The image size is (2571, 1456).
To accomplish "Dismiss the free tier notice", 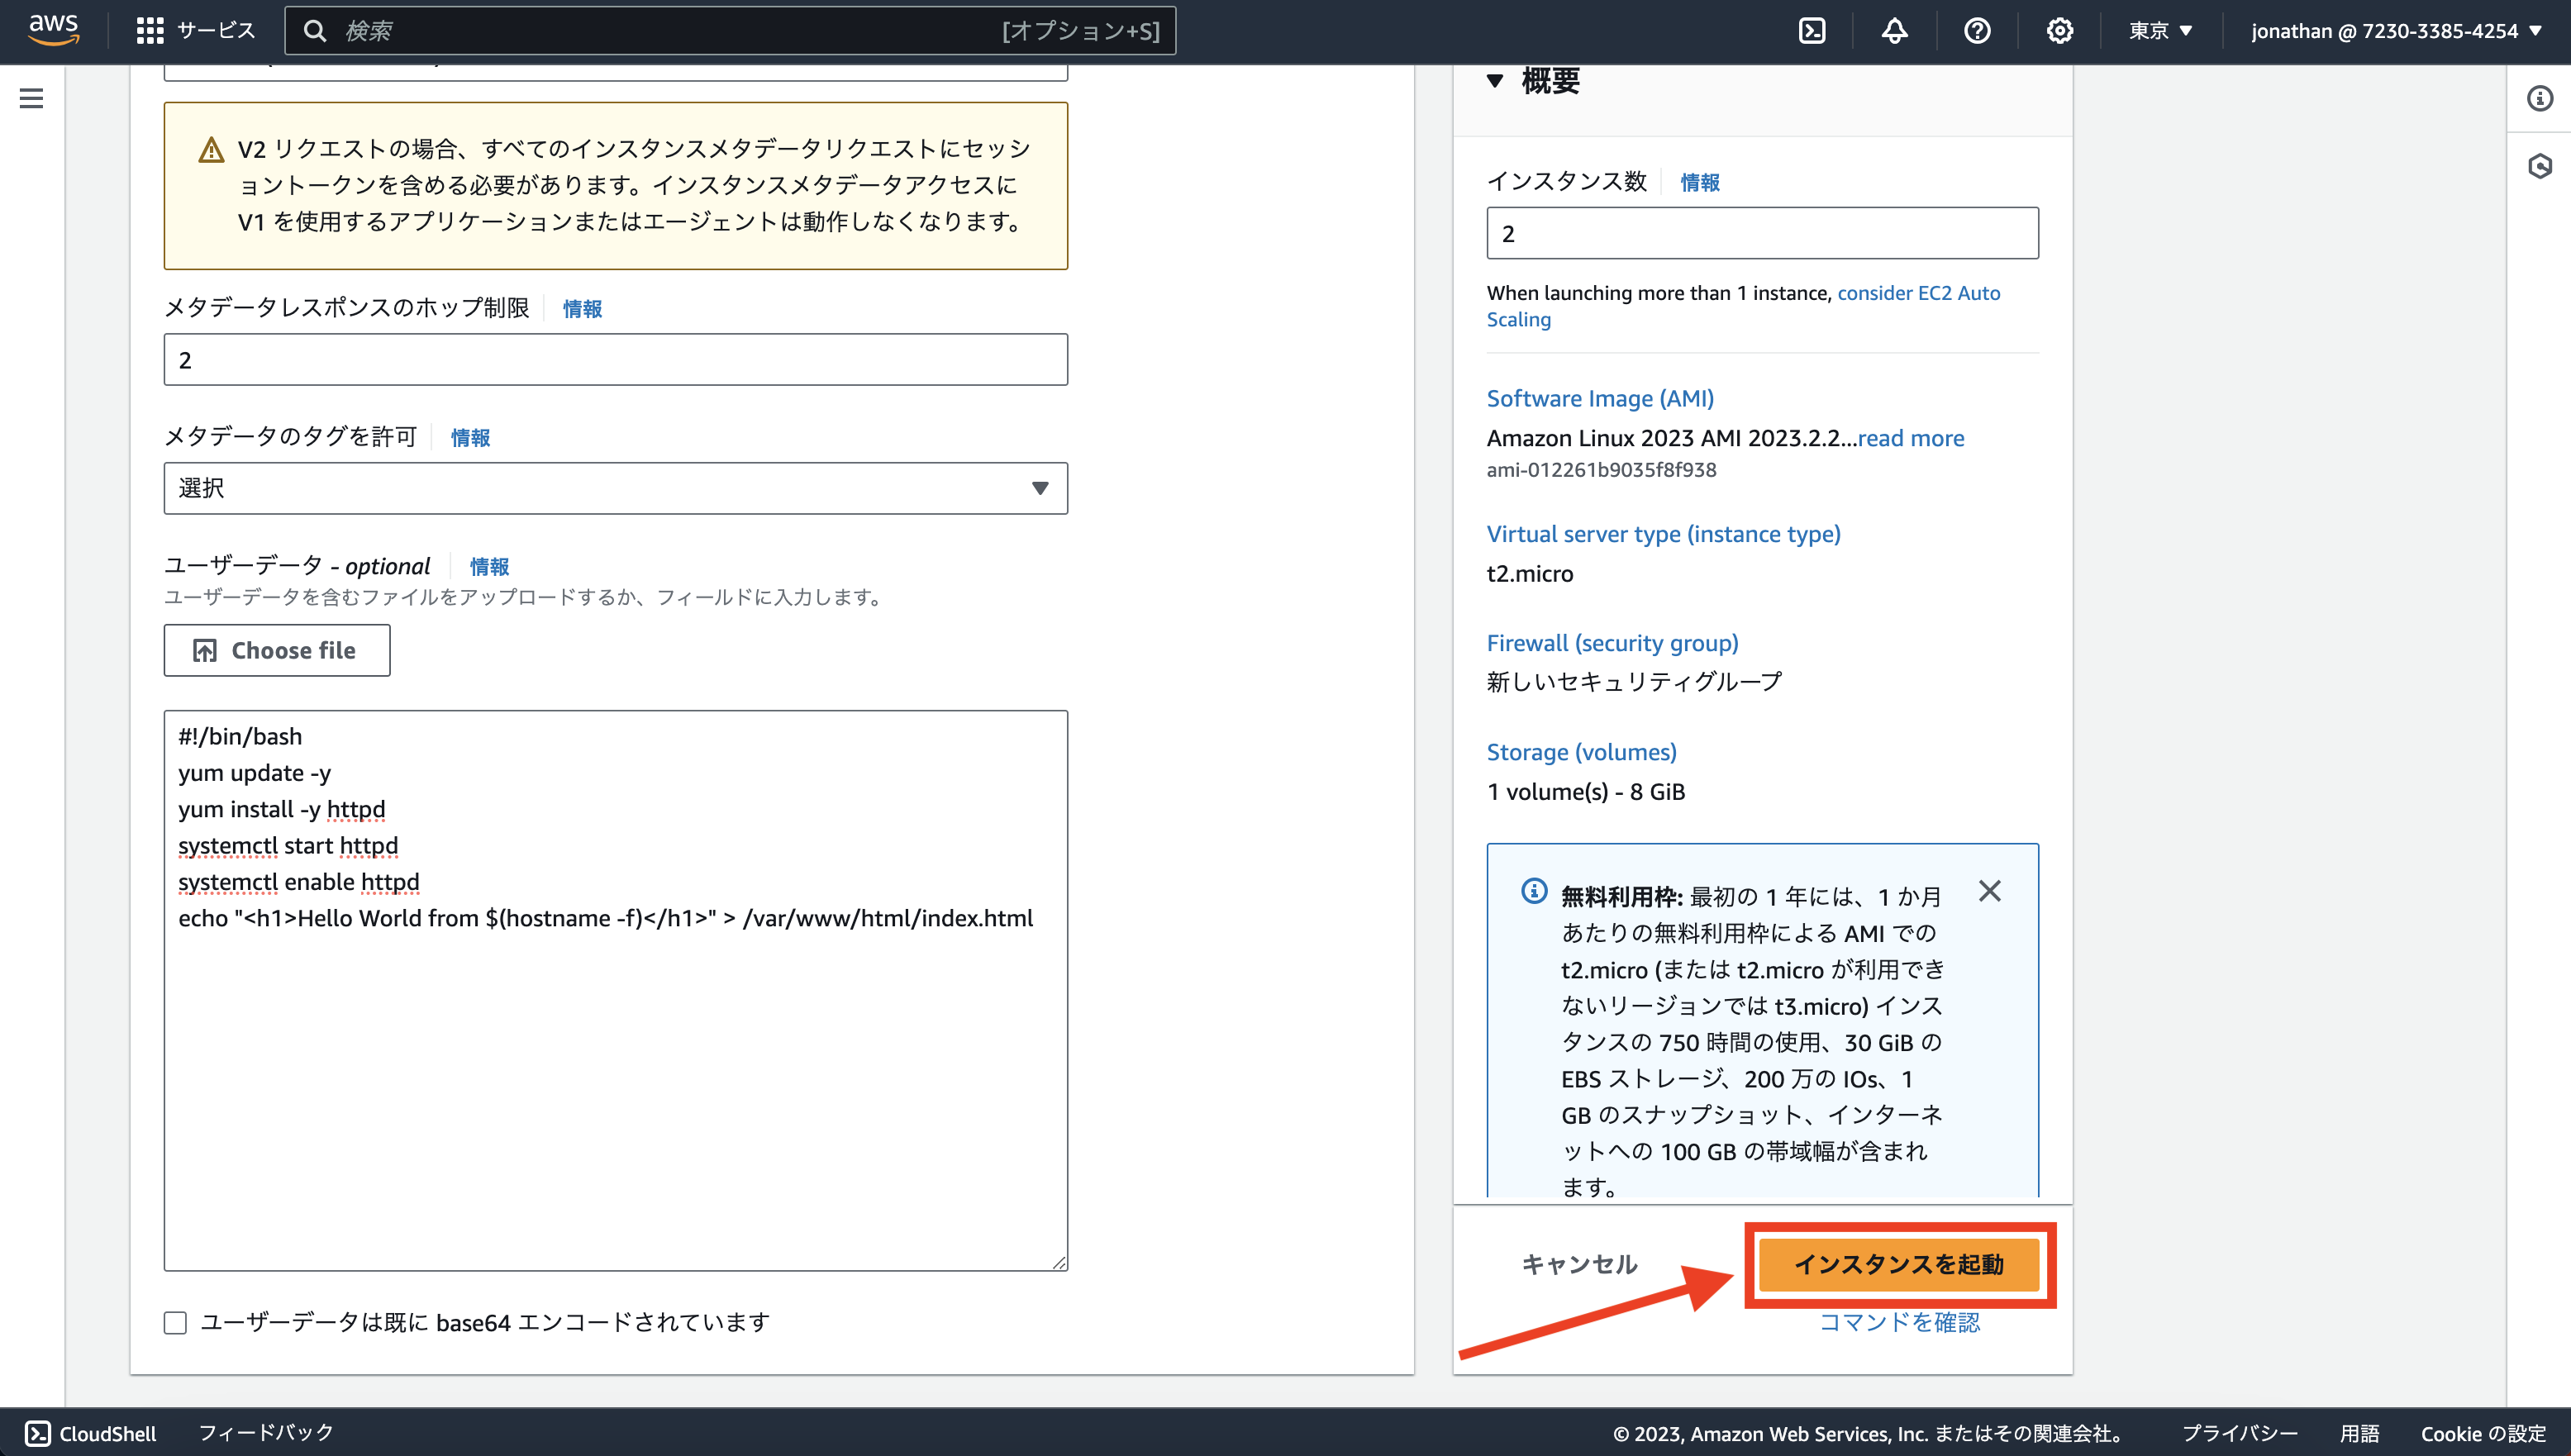I will (x=1991, y=890).
